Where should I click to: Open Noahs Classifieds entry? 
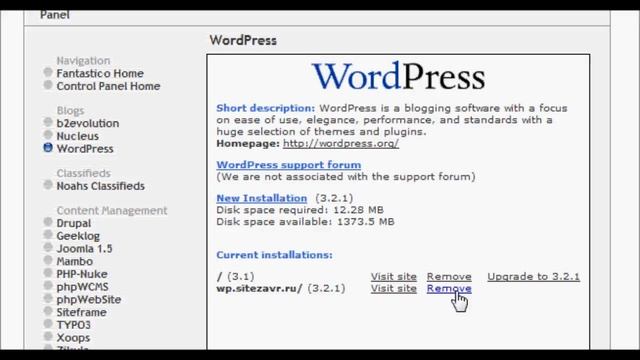[x=100, y=186]
